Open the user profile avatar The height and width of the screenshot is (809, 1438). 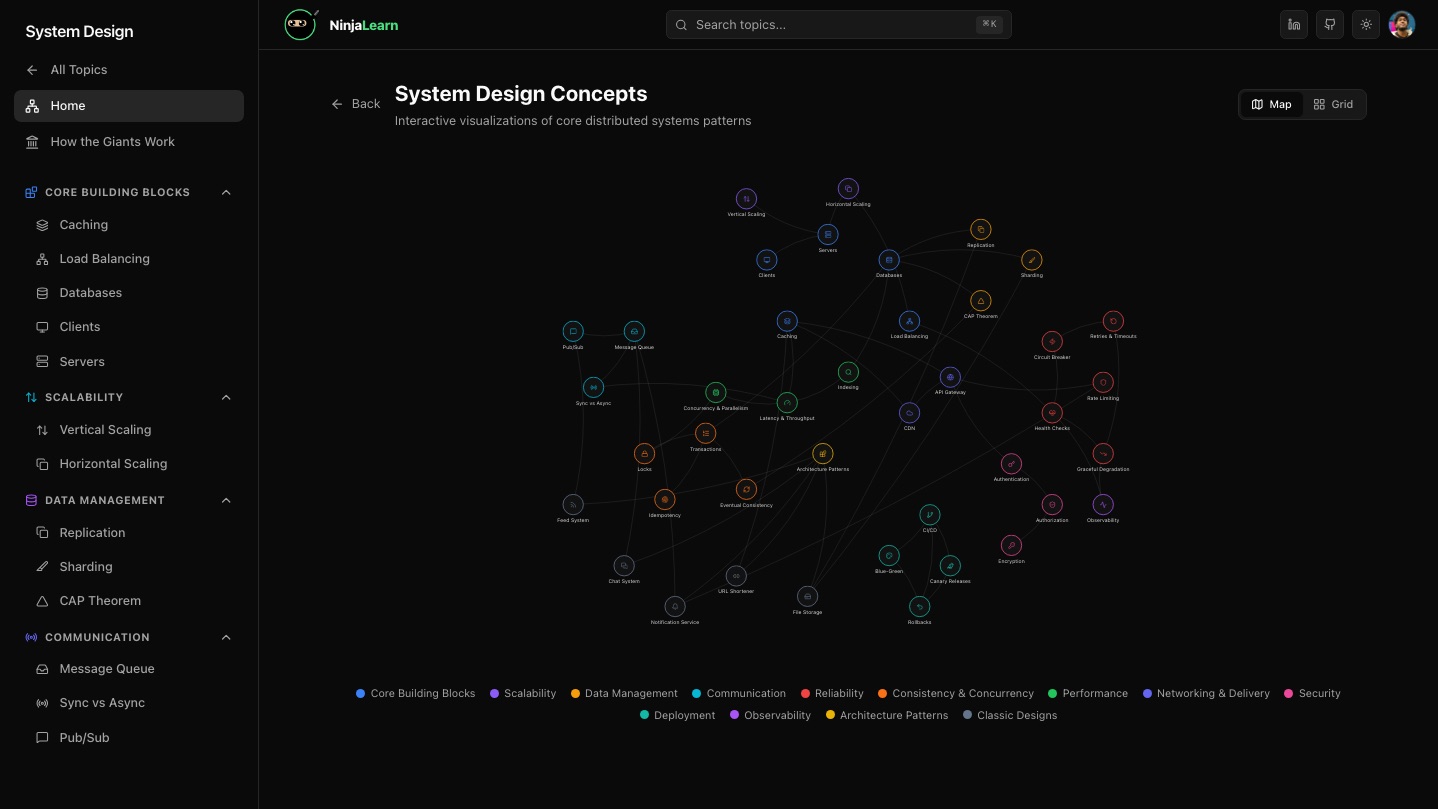coord(1402,25)
